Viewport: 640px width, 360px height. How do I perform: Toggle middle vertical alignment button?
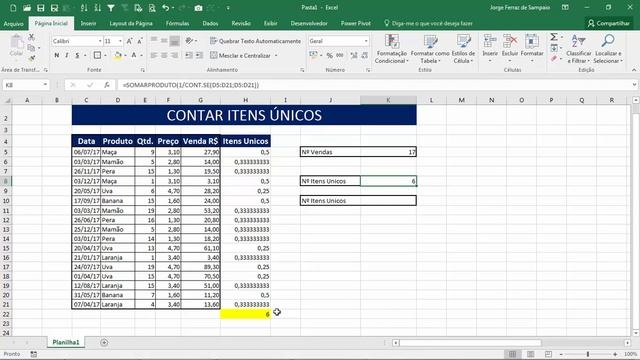164,40
